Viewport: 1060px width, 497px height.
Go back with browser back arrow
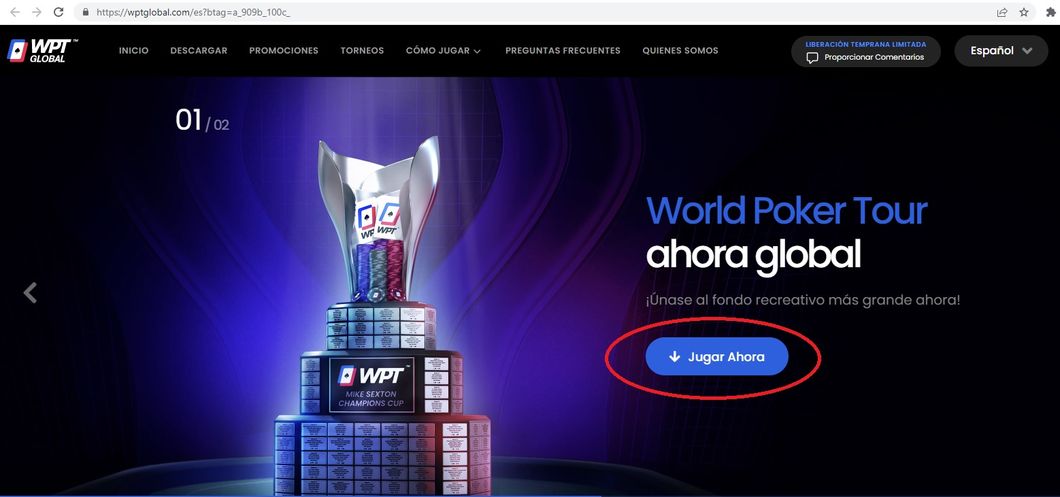(15, 12)
